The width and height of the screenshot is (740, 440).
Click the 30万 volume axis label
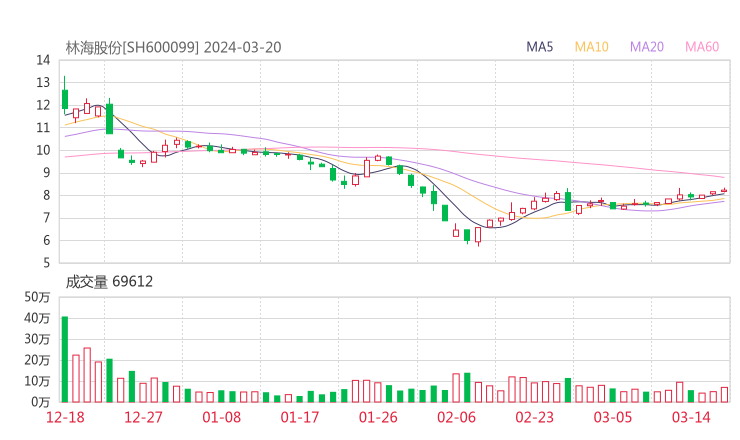coord(37,339)
